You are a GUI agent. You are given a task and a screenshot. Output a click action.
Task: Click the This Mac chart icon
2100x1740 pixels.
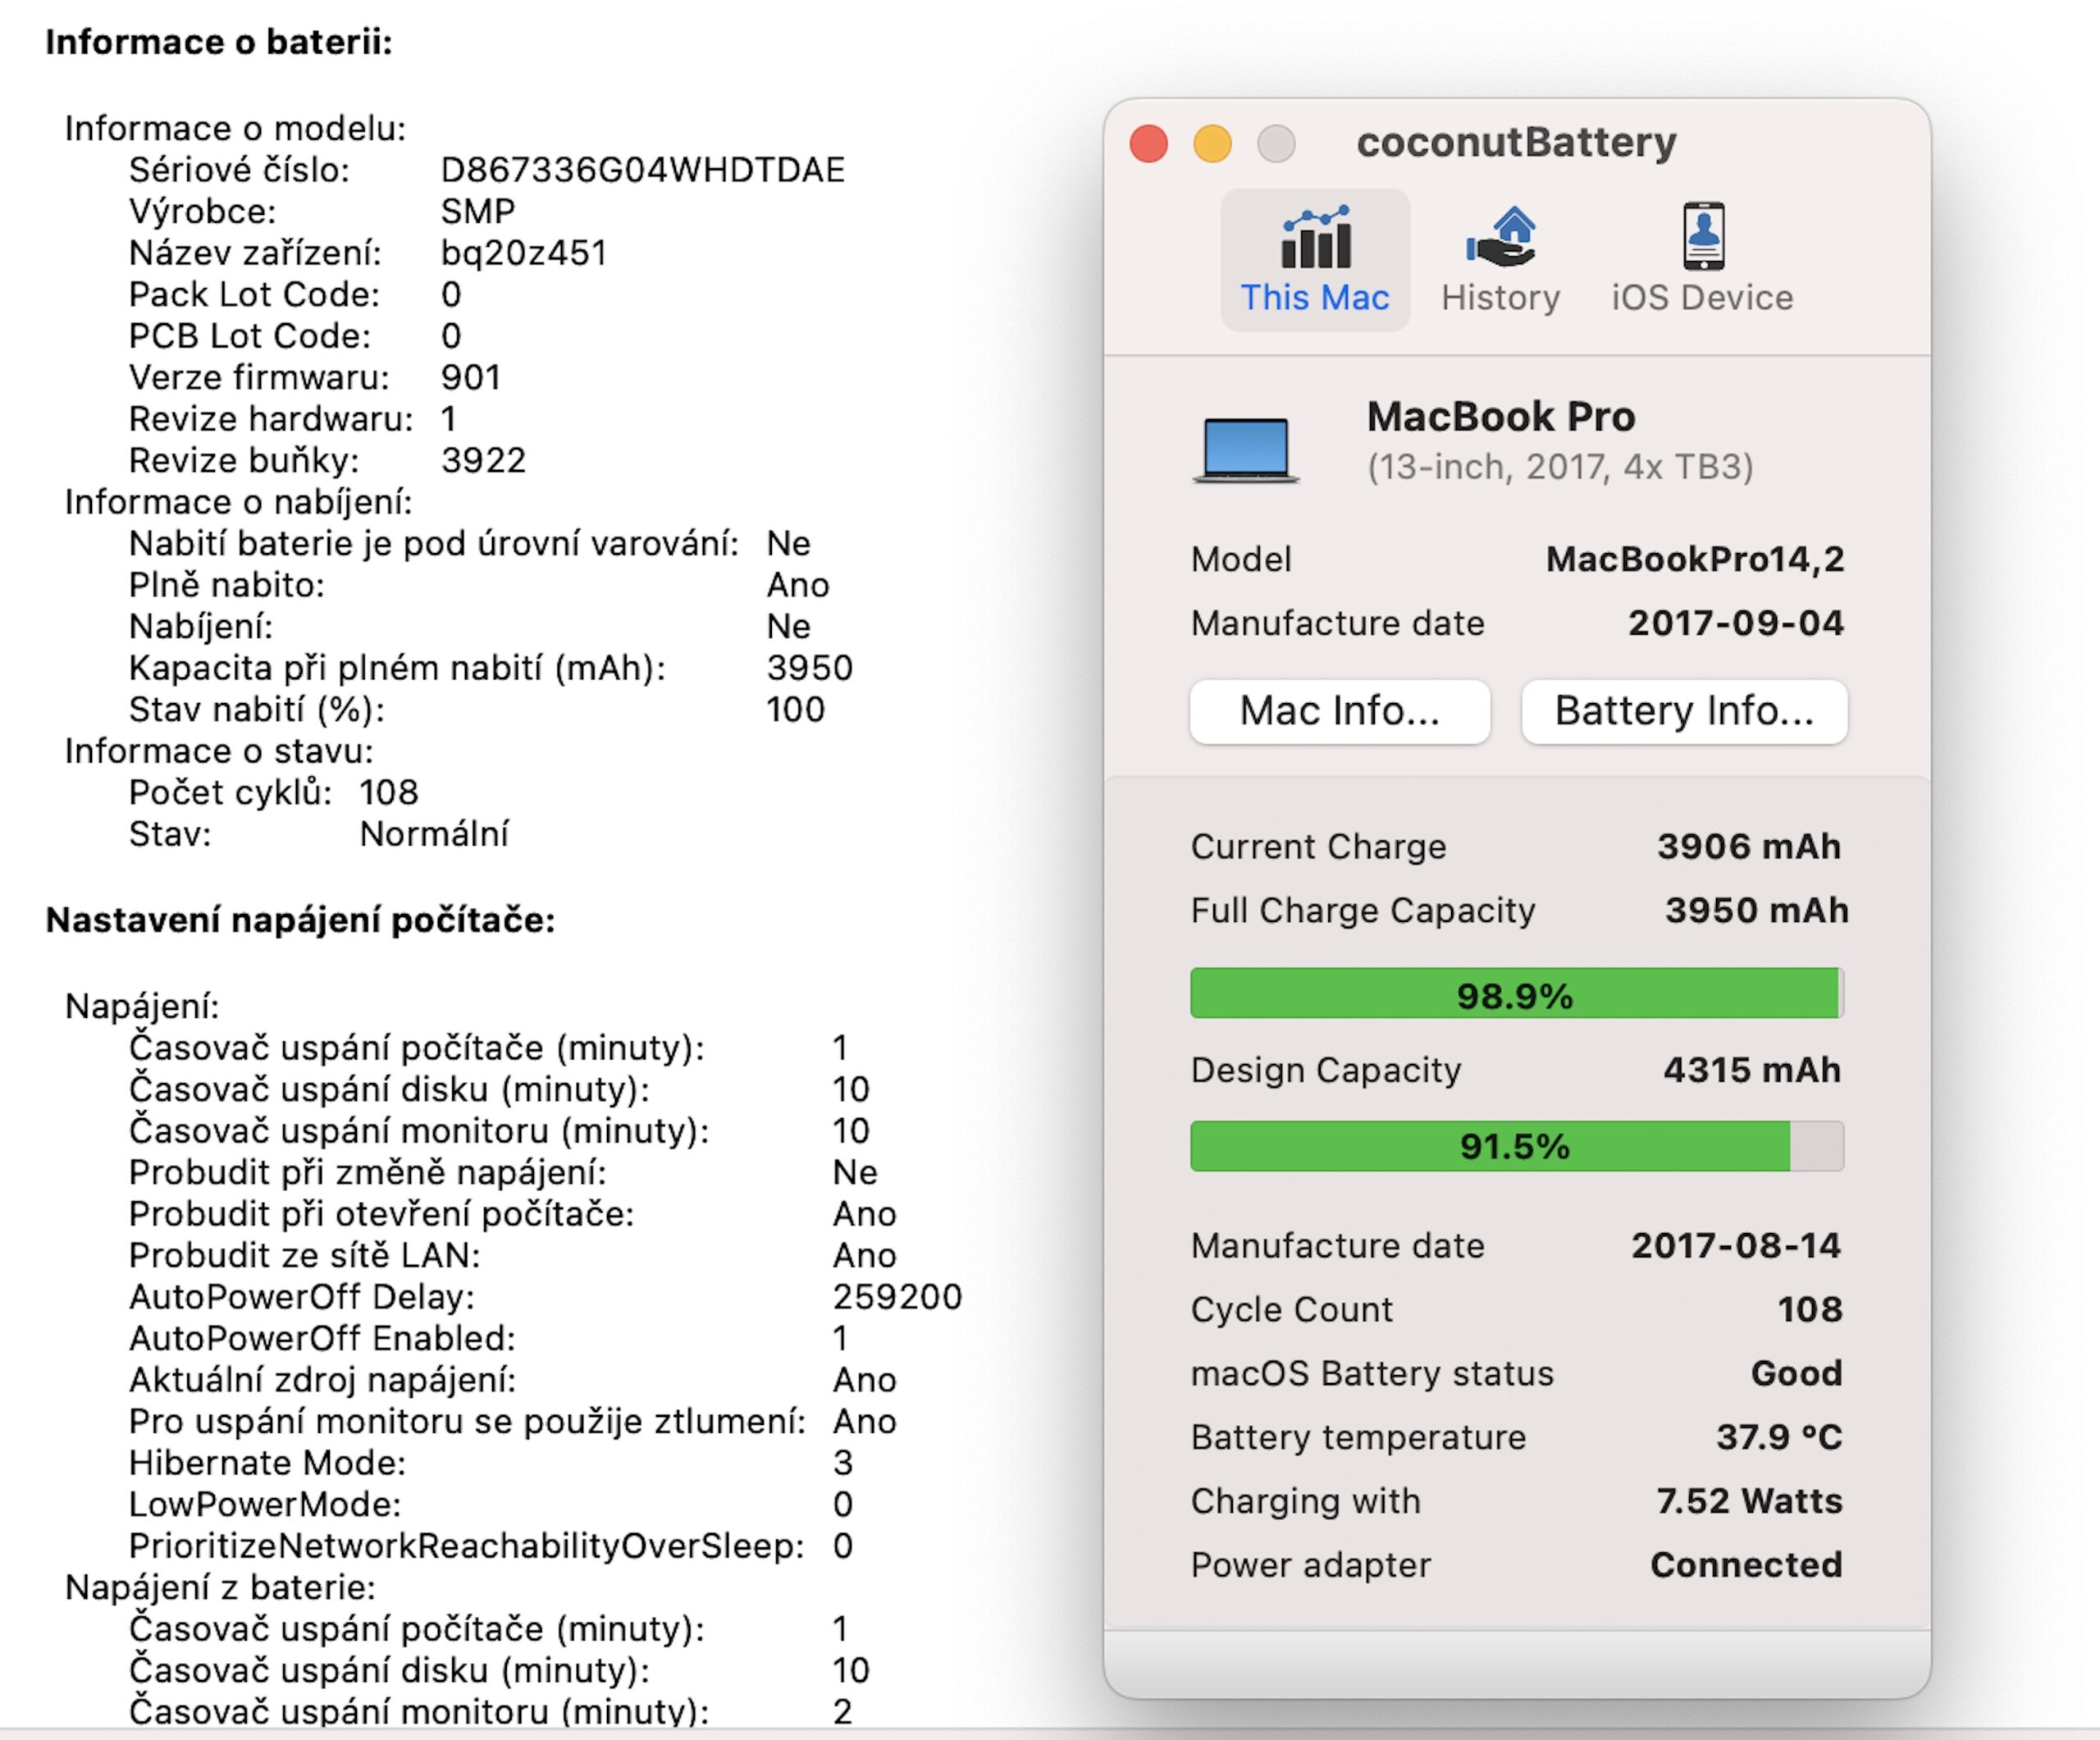[x=1315, y=238]
